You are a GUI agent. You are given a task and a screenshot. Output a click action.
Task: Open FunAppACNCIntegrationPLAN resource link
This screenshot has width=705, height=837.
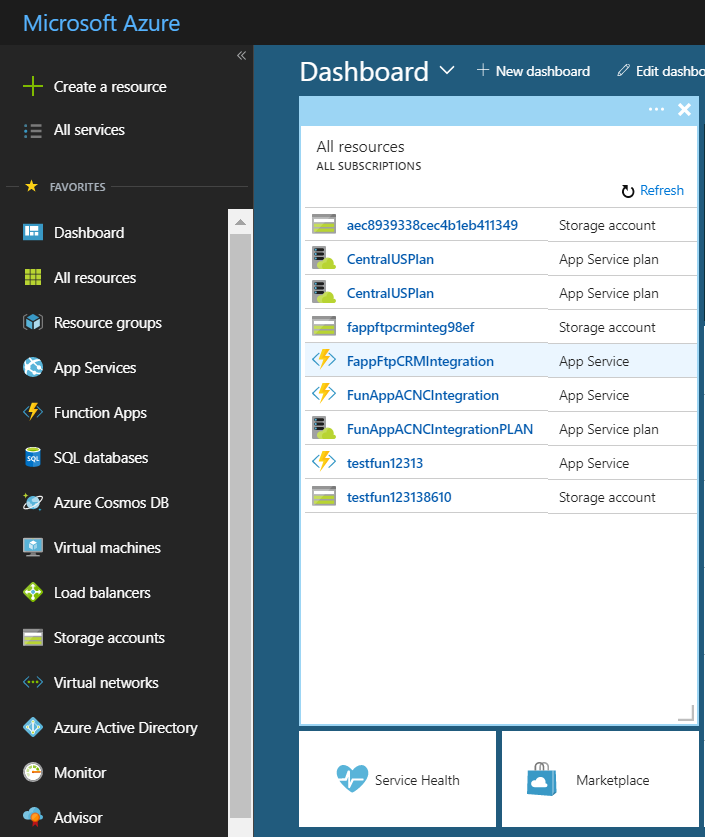tap(440, 429)
